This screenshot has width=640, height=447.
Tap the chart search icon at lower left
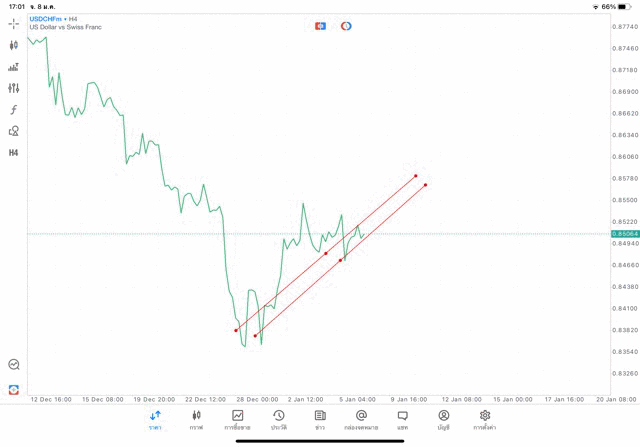(14, 365)
